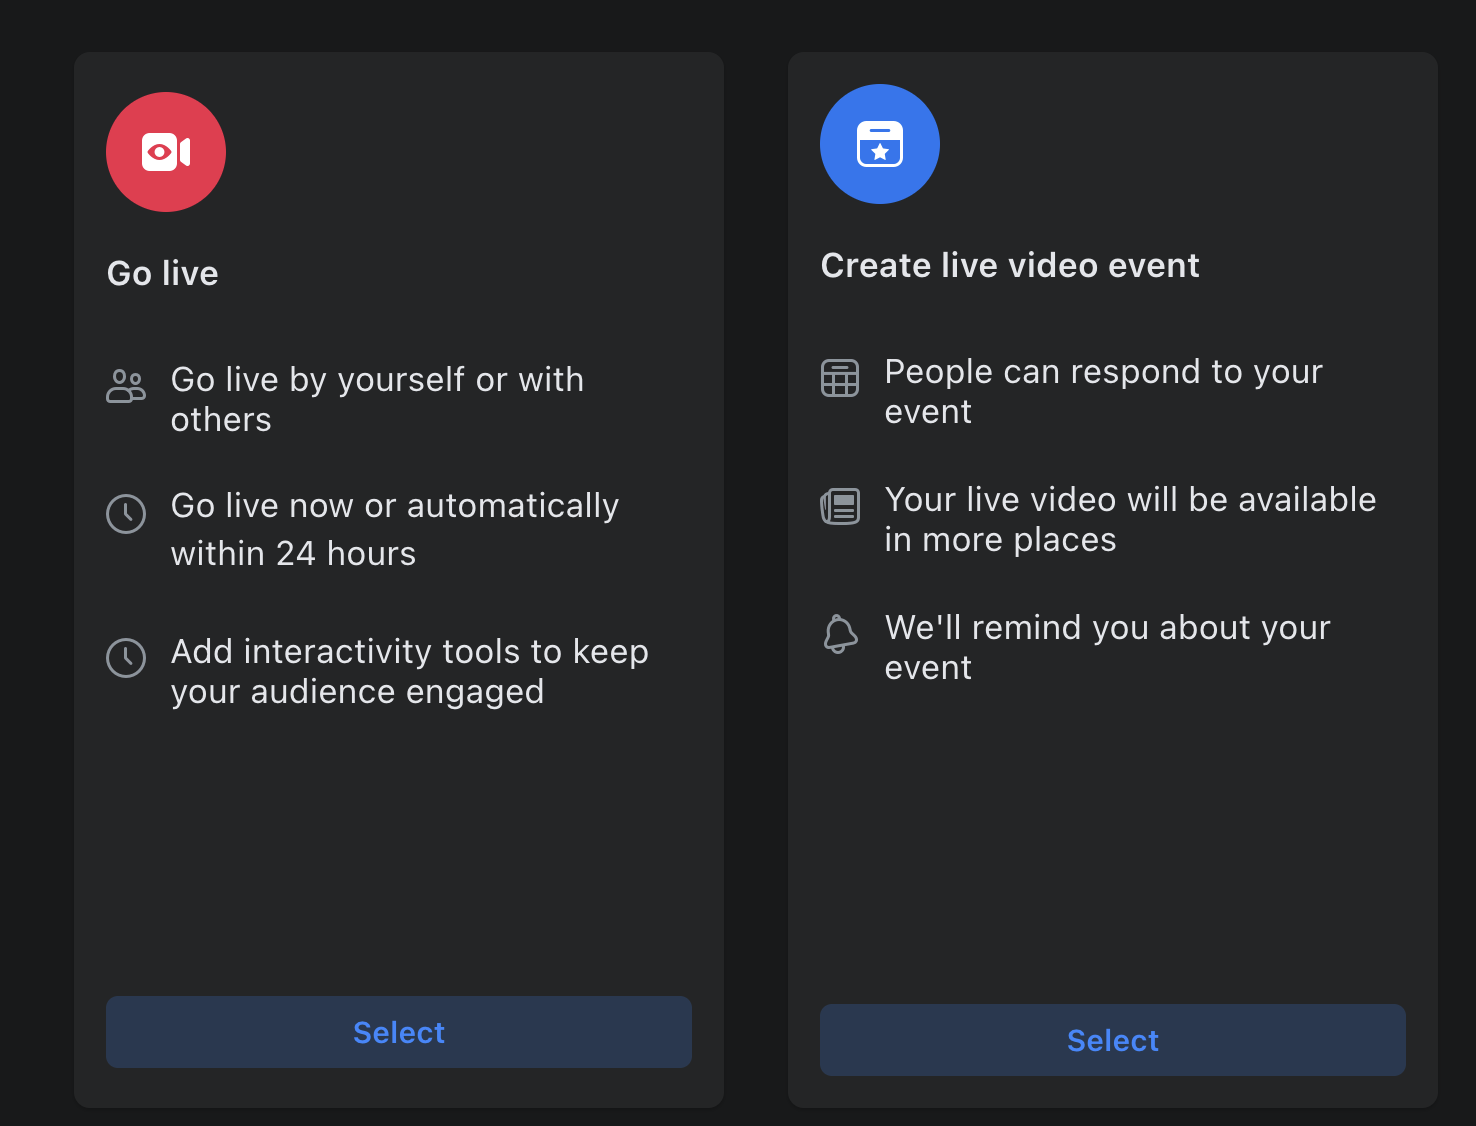
Task: Click the 'Go live' card heading
Action: (x=163, y=273)
